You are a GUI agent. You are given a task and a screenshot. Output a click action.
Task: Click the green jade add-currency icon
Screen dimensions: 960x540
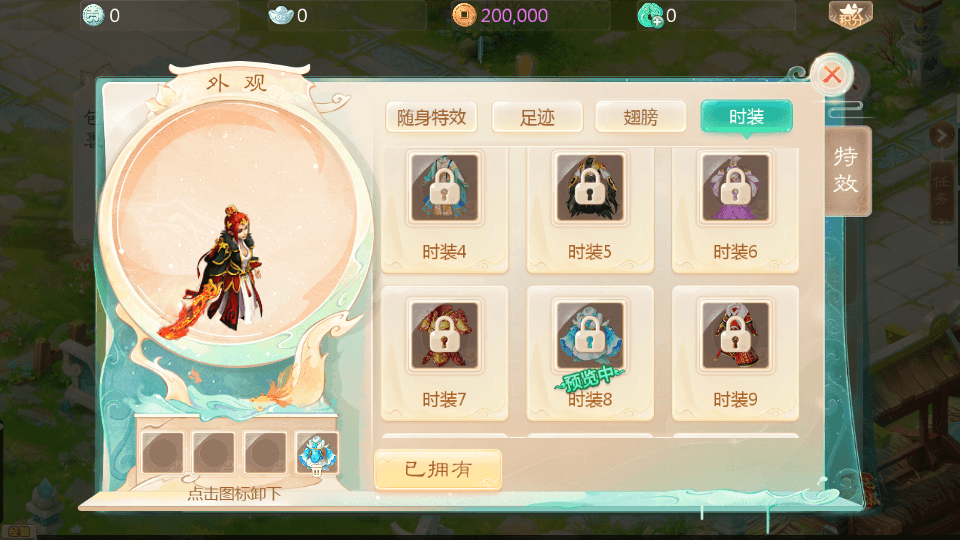click(x=650, y=15)
